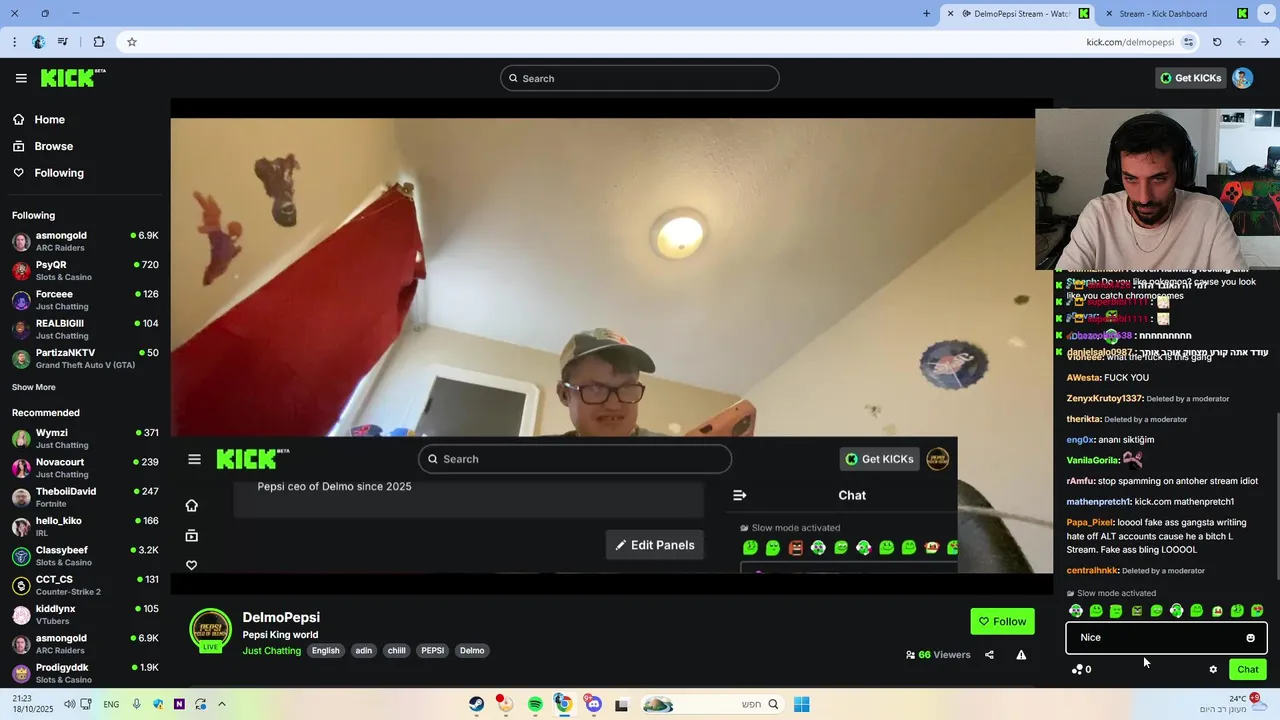Open the user profile avatar menu
Image resolution: width=1280 pixels, height=720 pixels.
pyautogui.click(x=1242, y=78)
